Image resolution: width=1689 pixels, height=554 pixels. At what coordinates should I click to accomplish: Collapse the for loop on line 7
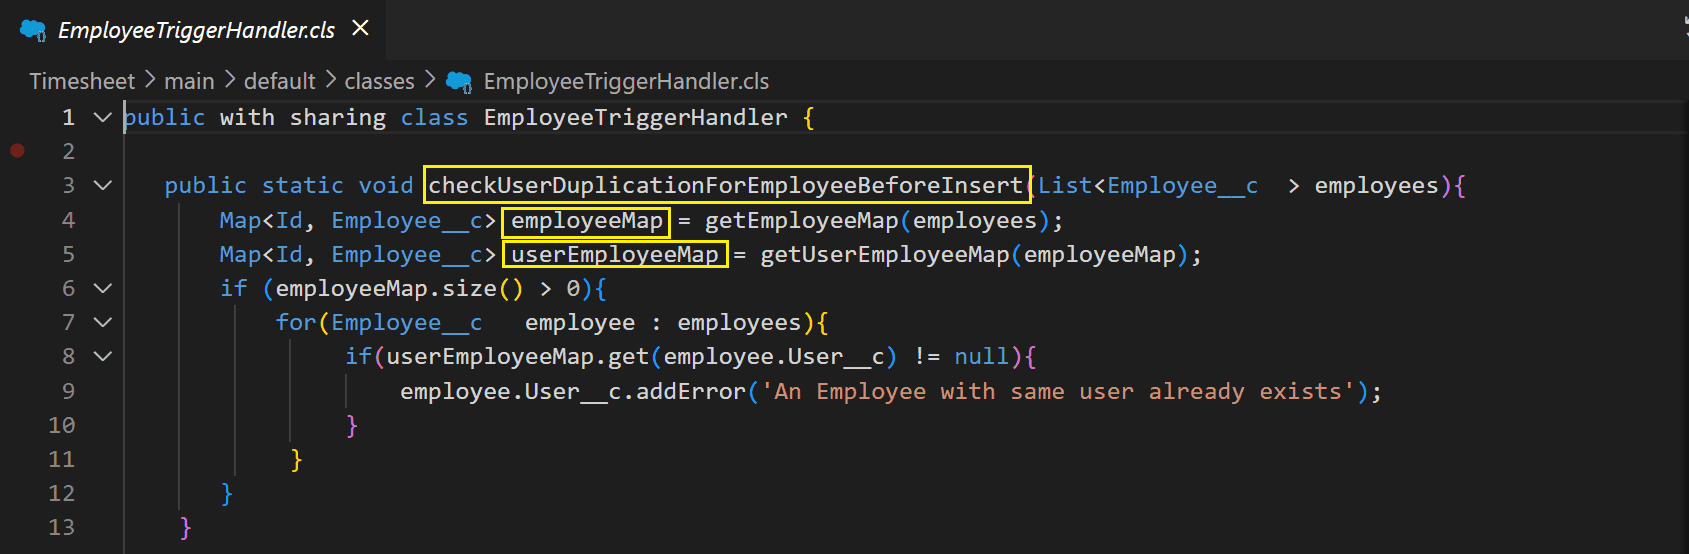(102, 322)
